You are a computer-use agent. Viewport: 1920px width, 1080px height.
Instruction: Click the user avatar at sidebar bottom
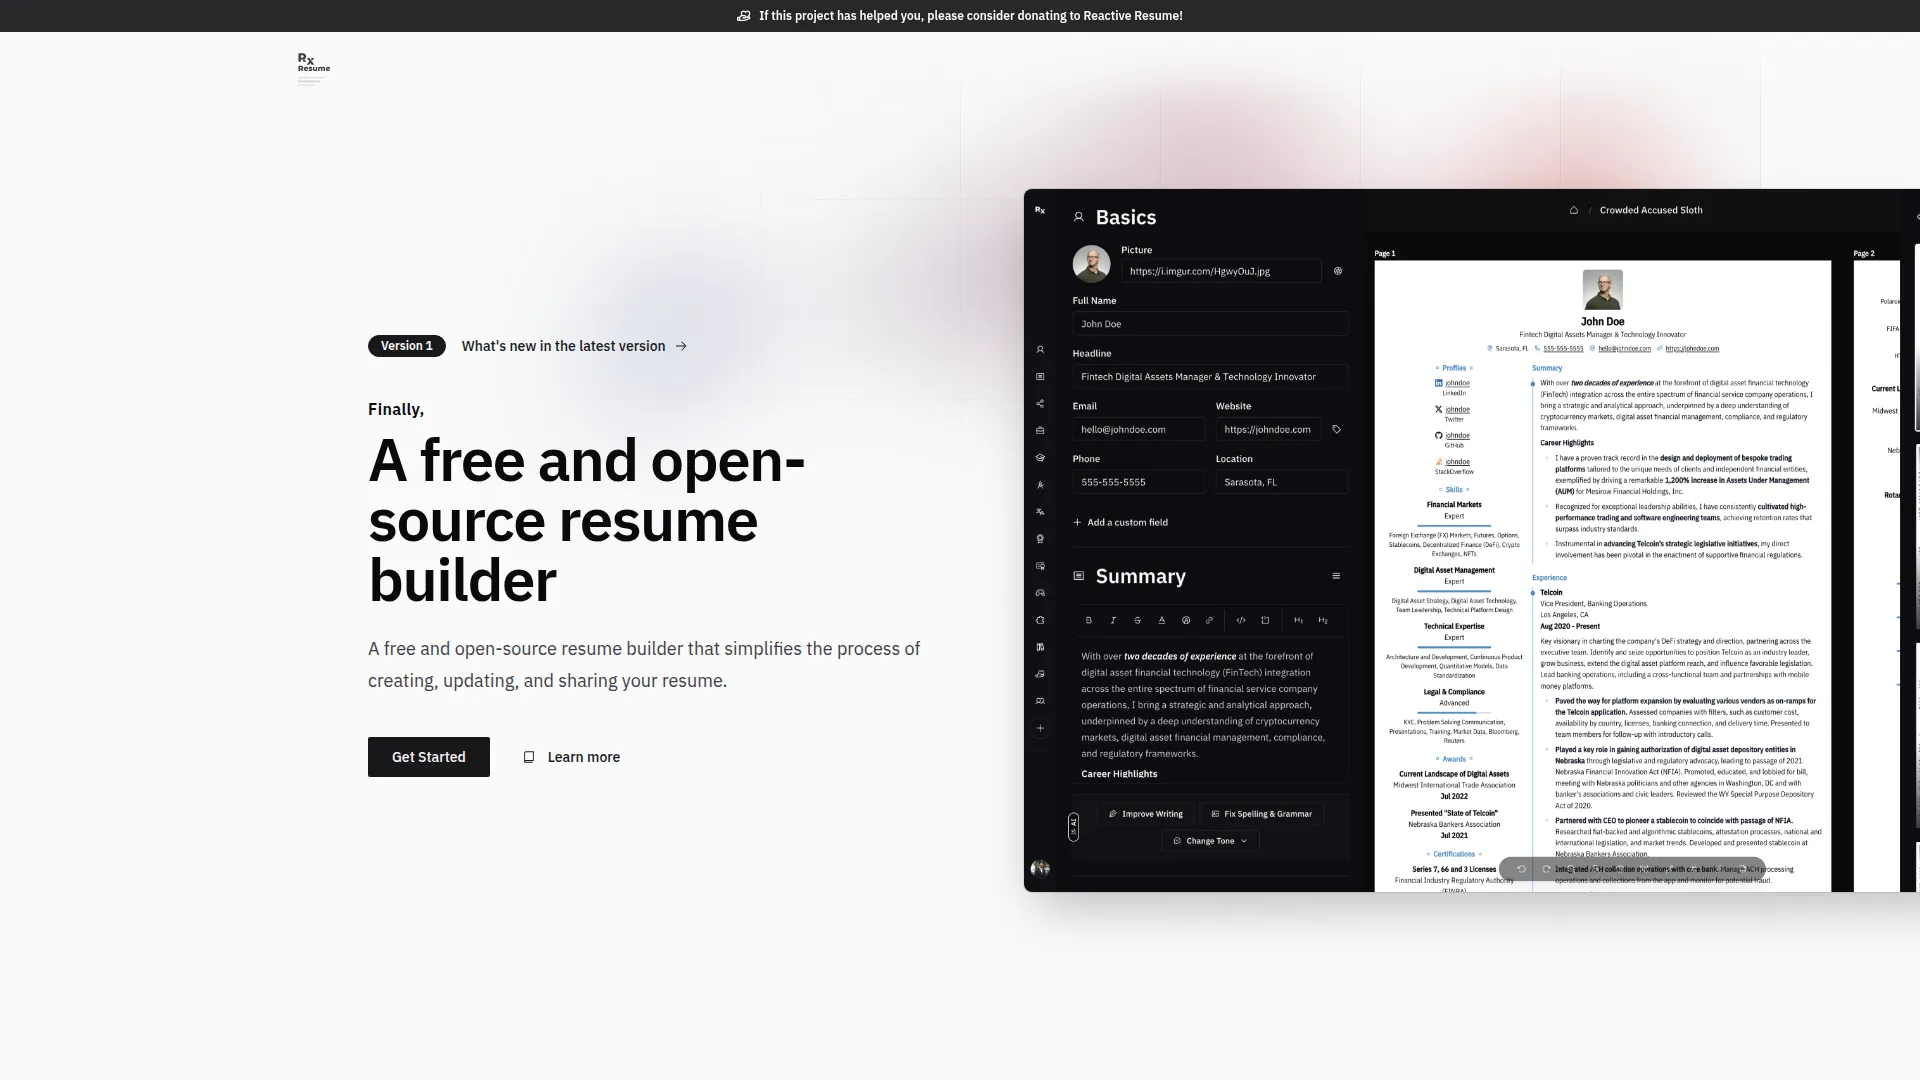pos(1040,868)
